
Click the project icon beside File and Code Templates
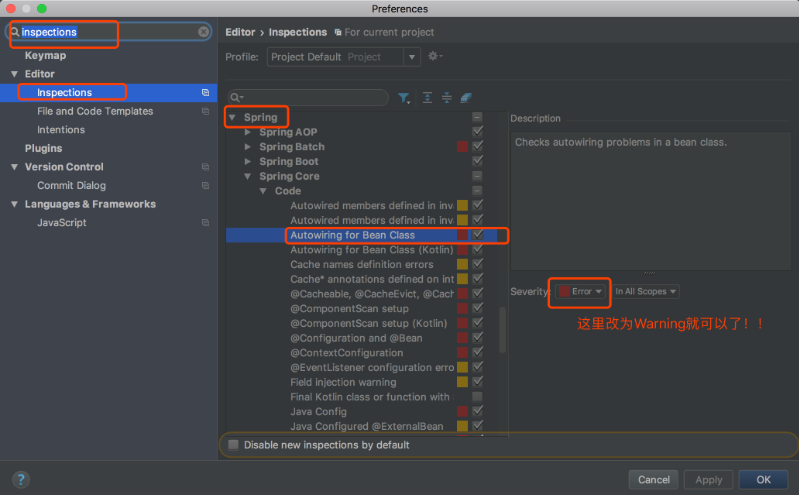click(205, 111)
